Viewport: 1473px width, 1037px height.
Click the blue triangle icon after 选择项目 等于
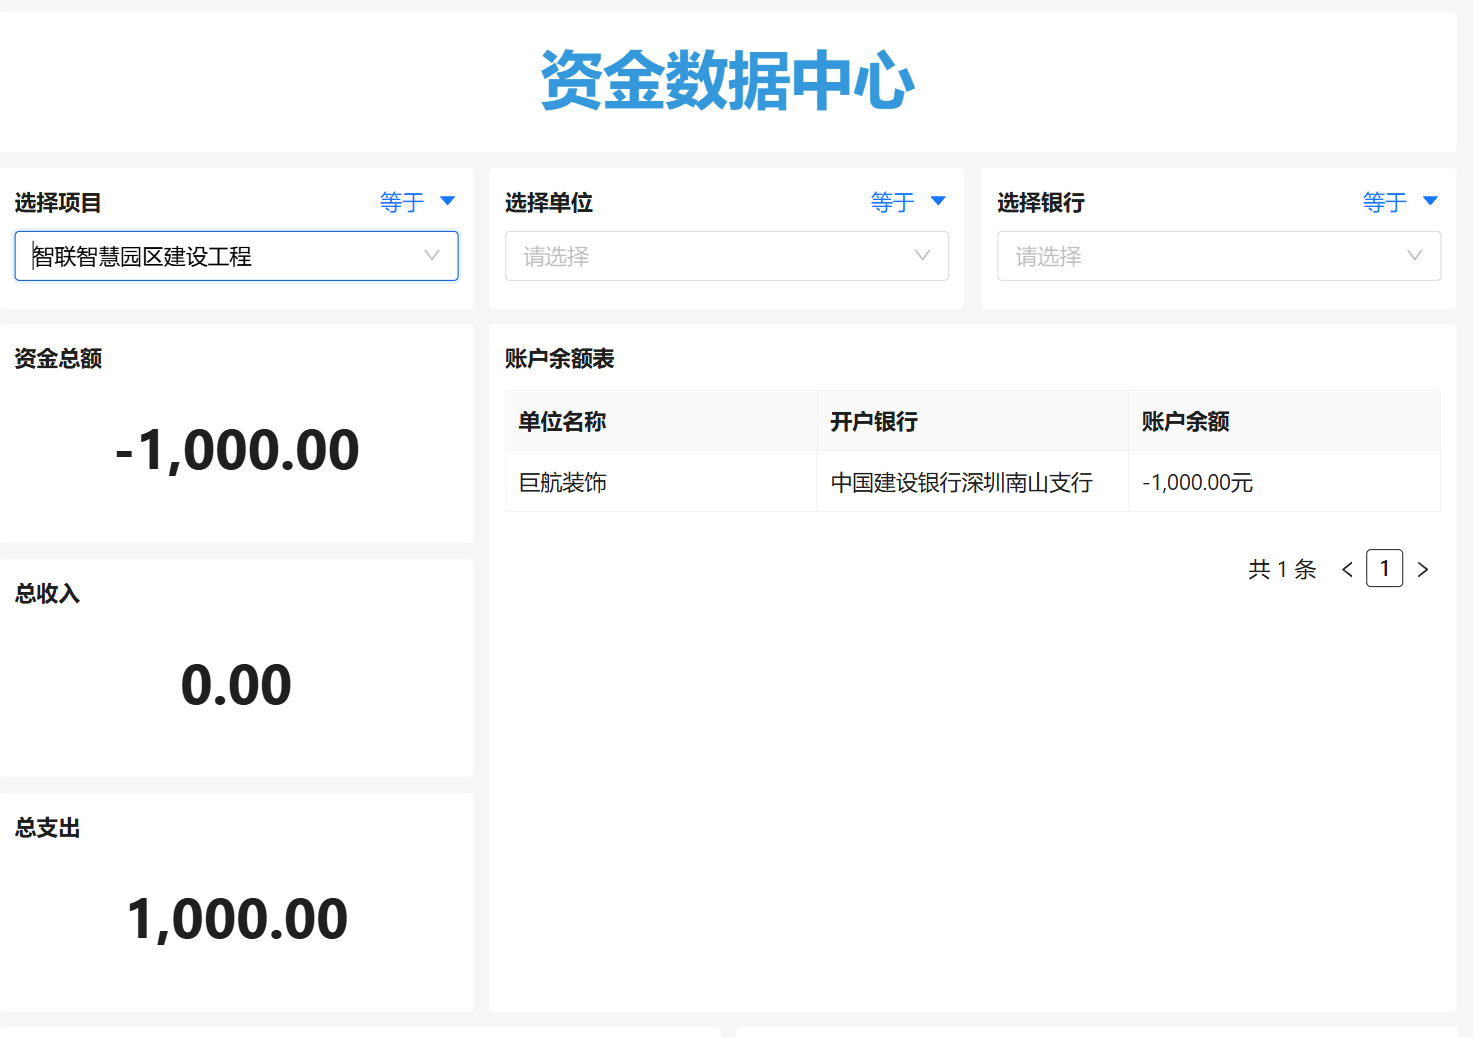pyautogui.click(x=447, y=201)
